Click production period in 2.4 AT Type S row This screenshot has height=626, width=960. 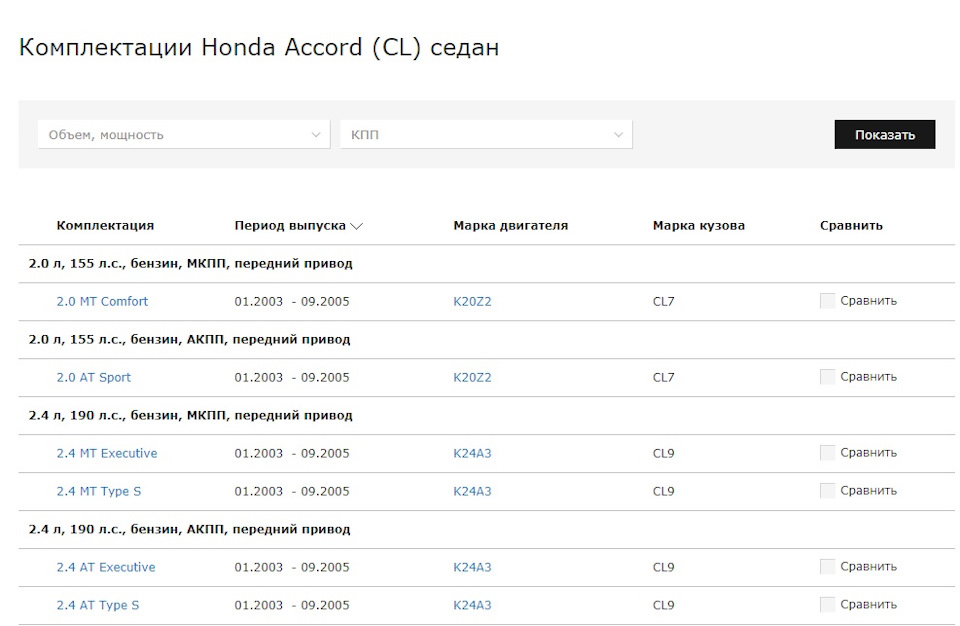pos(292,605)
